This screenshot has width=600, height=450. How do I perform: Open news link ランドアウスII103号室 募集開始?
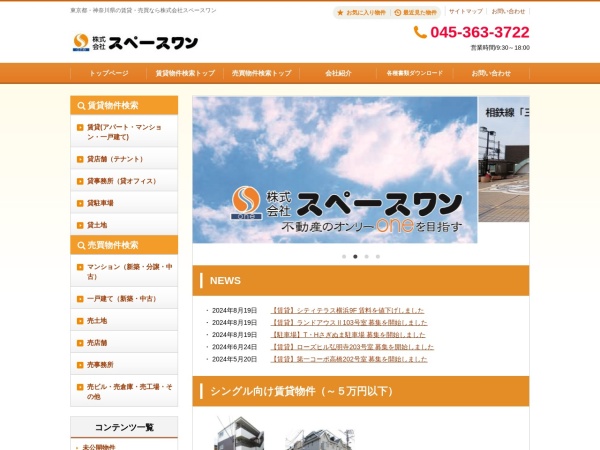pos(349,323)
